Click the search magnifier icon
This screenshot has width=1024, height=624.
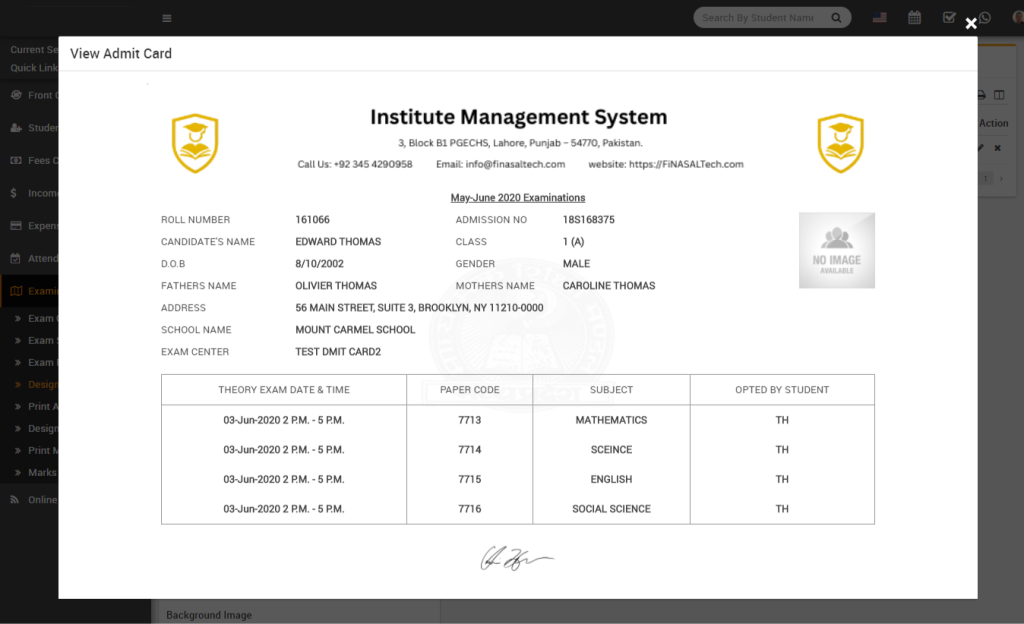click(x=836, y=18)
